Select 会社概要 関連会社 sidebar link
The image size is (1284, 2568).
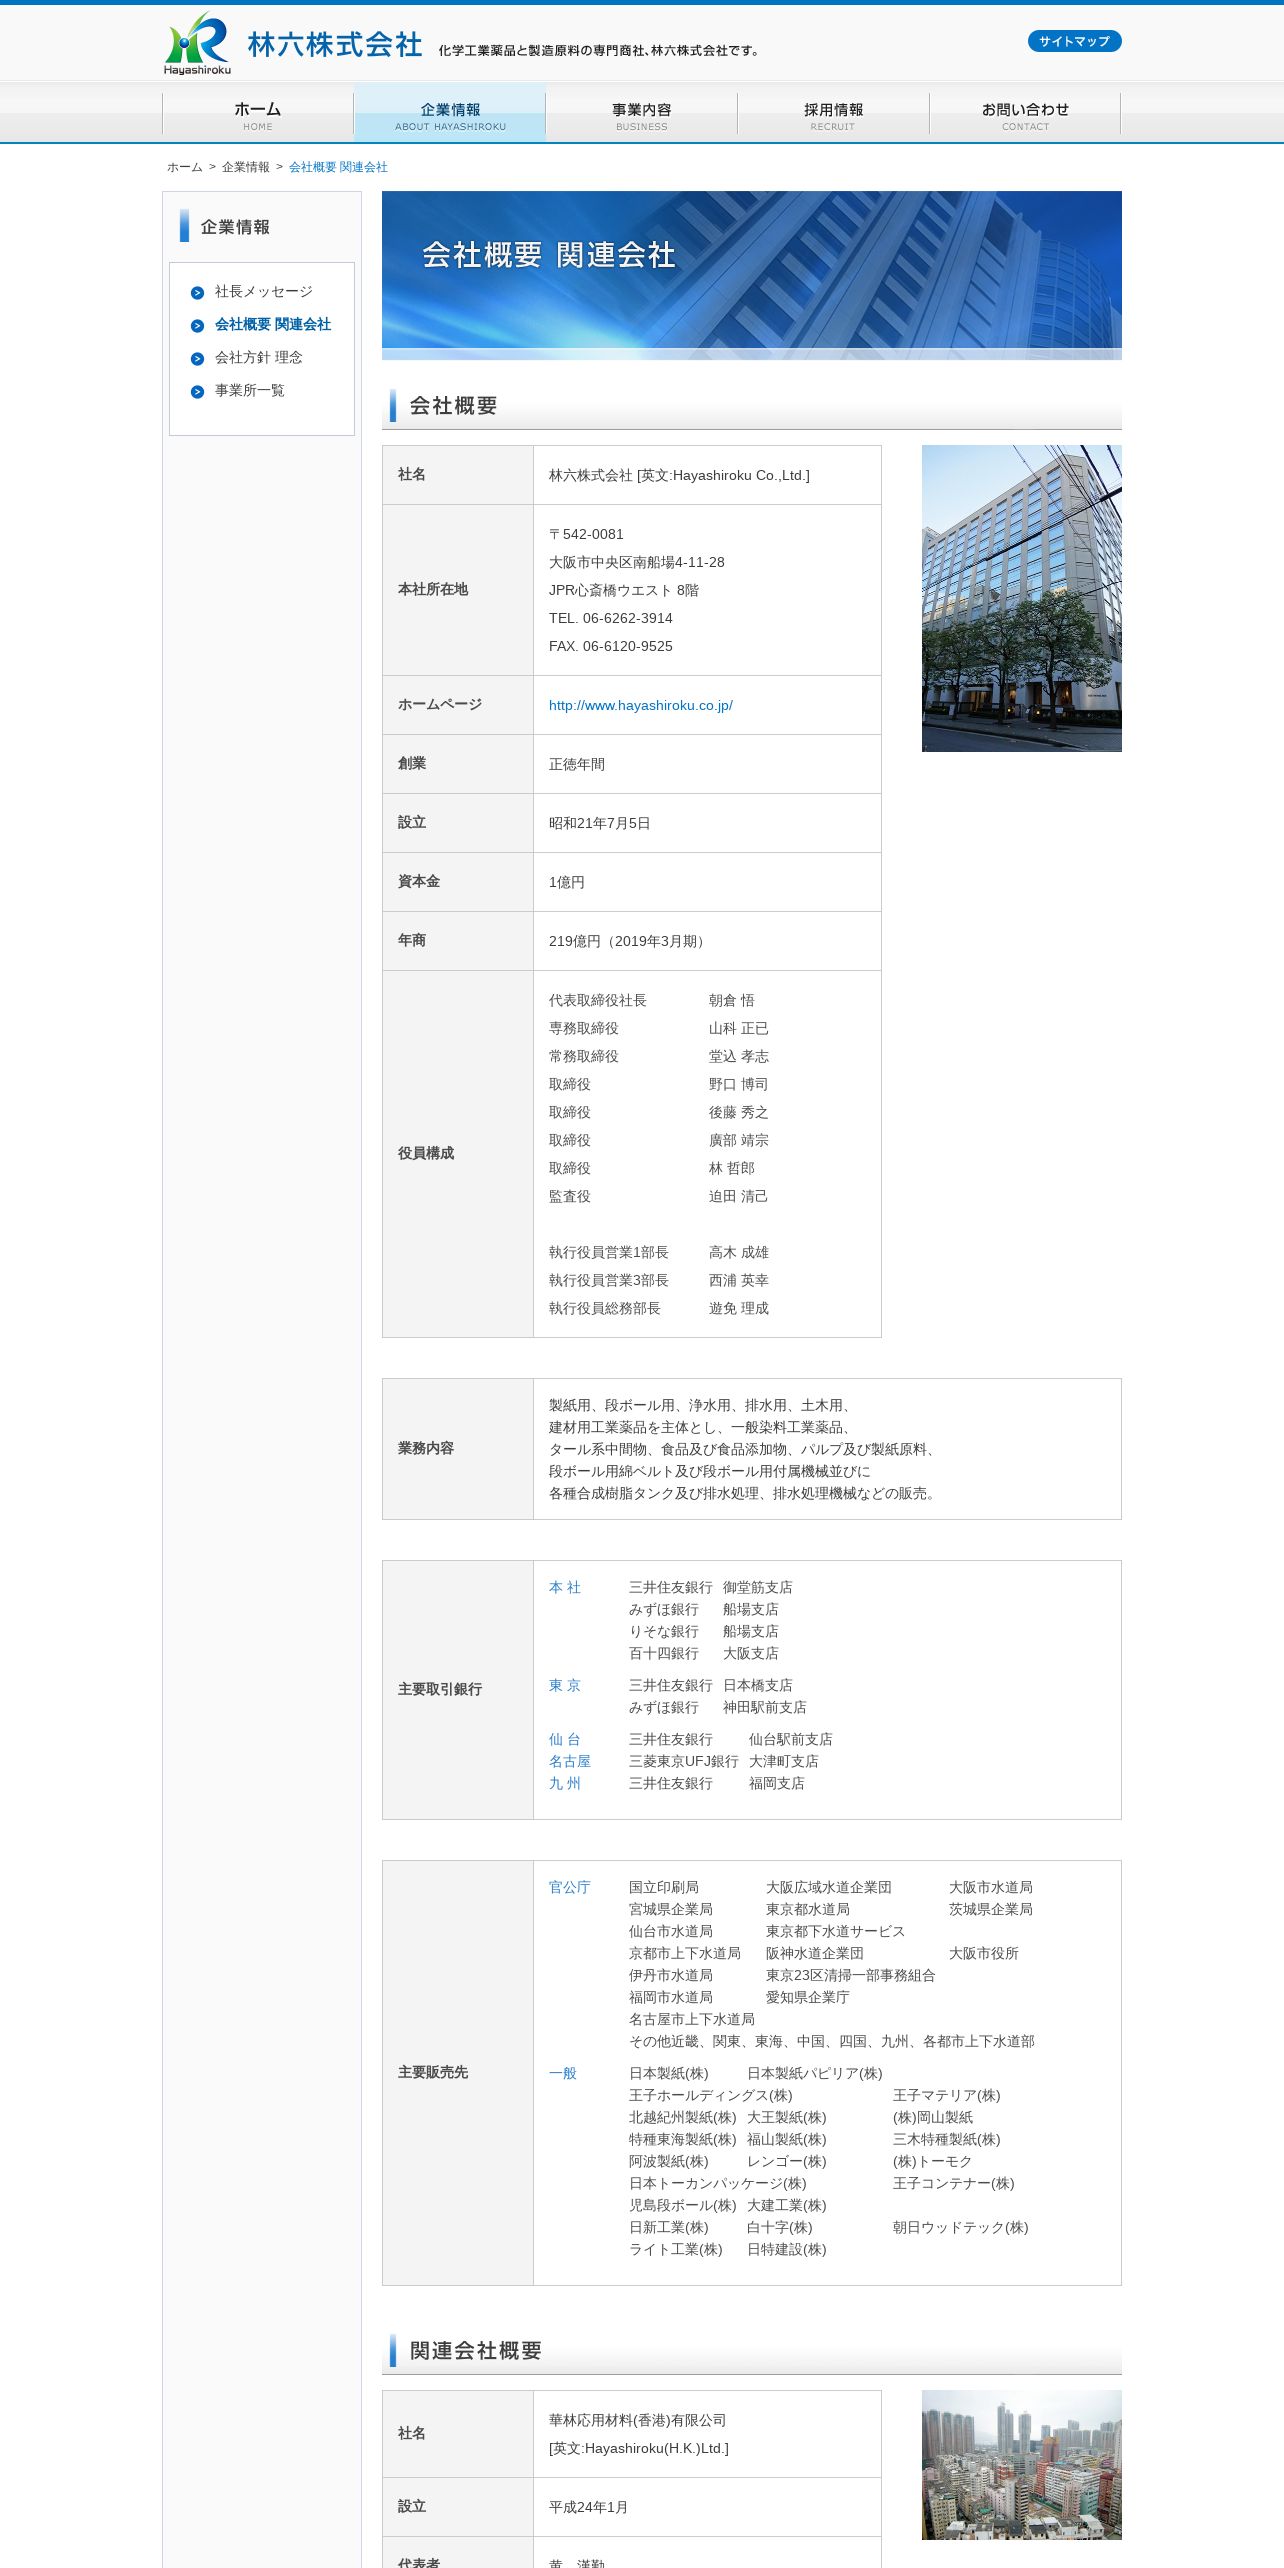pyautogui.click(x=273, y=324)
